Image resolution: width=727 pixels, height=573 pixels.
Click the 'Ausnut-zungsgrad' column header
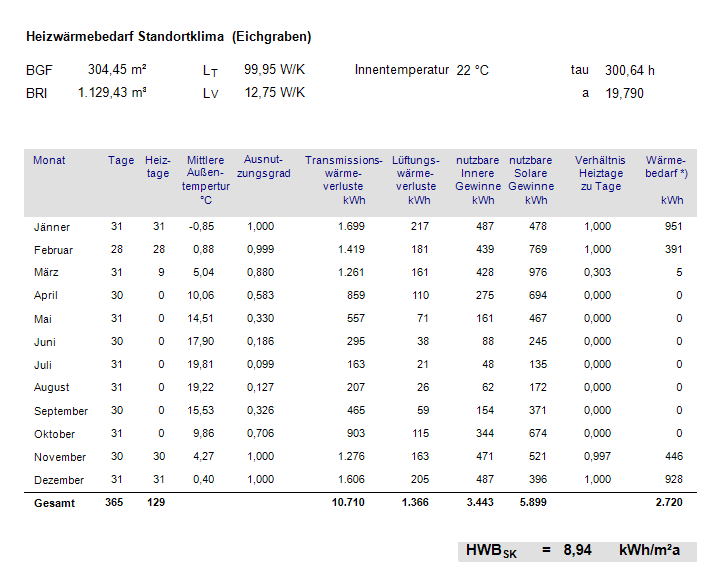(263, 166)
